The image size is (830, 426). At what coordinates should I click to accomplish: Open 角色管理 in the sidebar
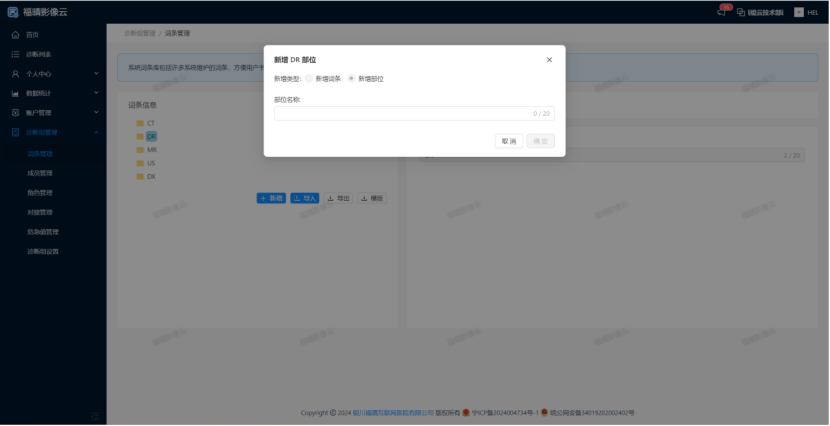40,192
